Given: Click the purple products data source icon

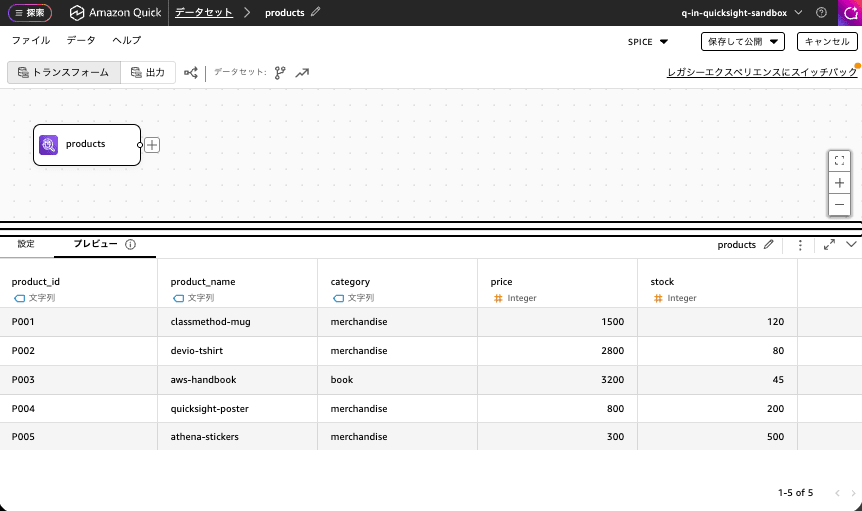Looking at the screenshot, I should [48, 145].
